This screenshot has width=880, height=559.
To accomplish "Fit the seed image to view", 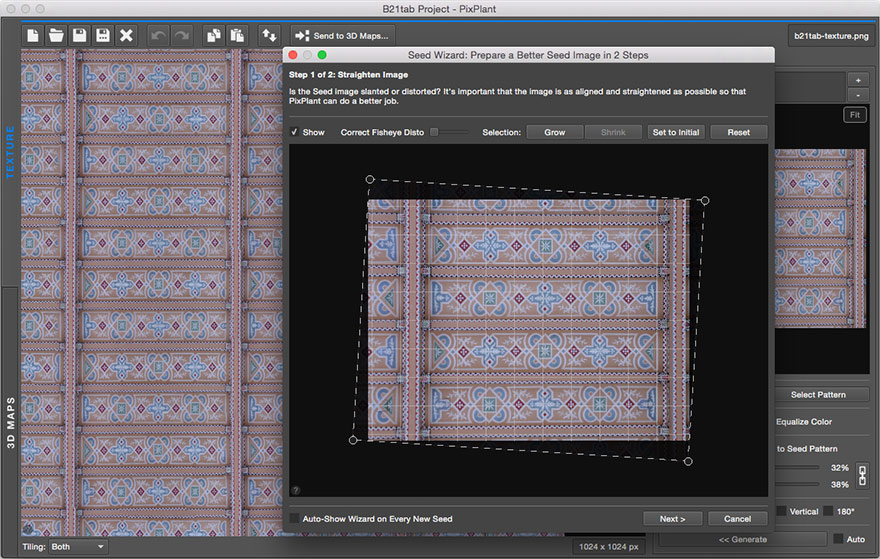I will click(x=855, y=114).
